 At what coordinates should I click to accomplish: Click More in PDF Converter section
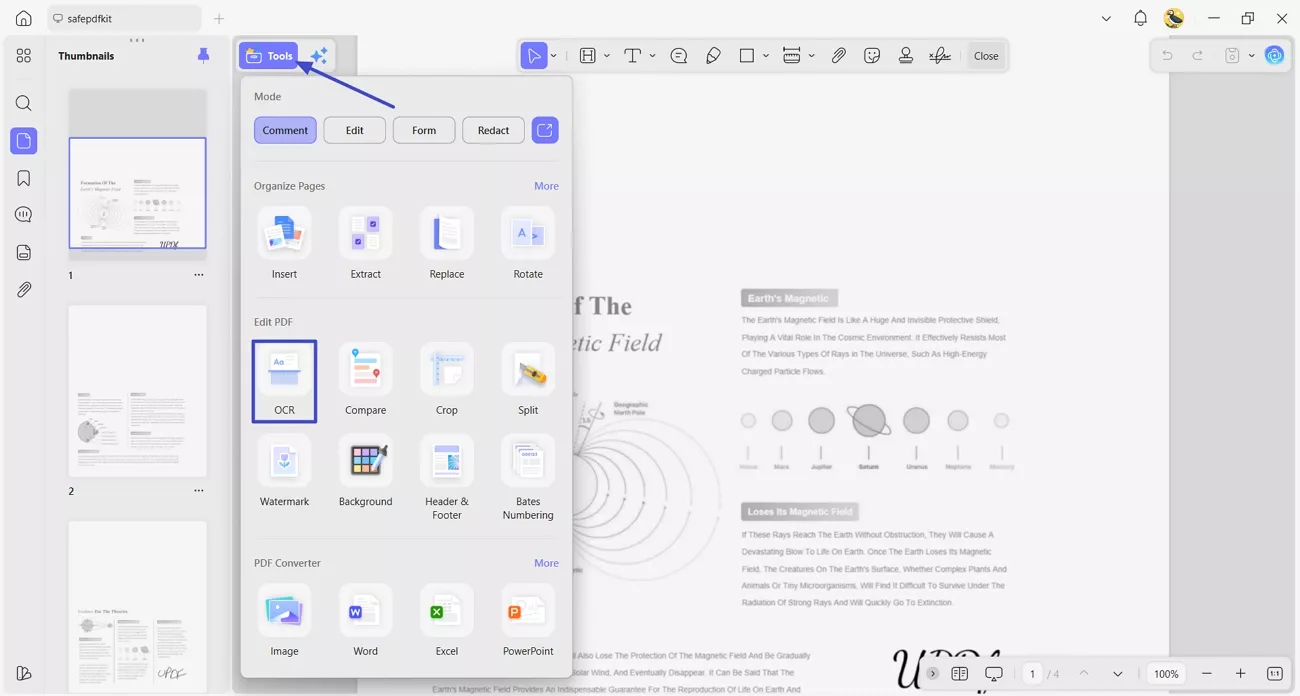(546, 563)
